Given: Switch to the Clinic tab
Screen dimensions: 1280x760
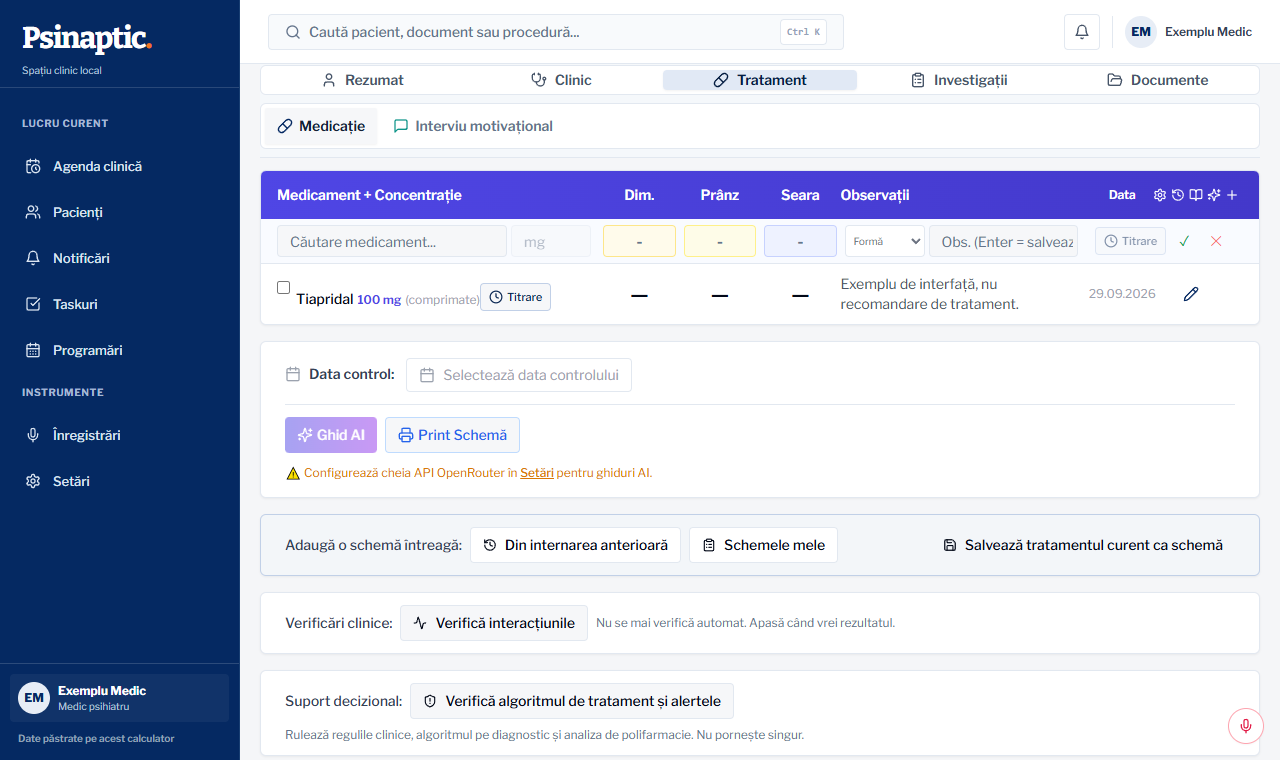Looking at the screenshot, I should pos(561,80).
